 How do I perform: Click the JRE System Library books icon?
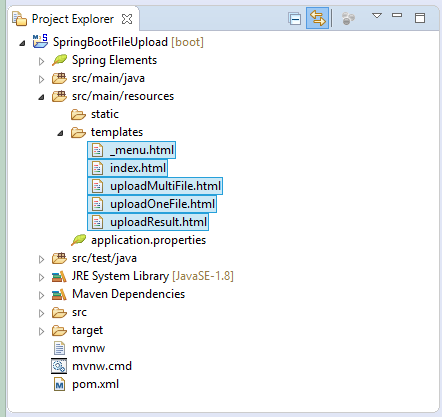pos(59,276)
